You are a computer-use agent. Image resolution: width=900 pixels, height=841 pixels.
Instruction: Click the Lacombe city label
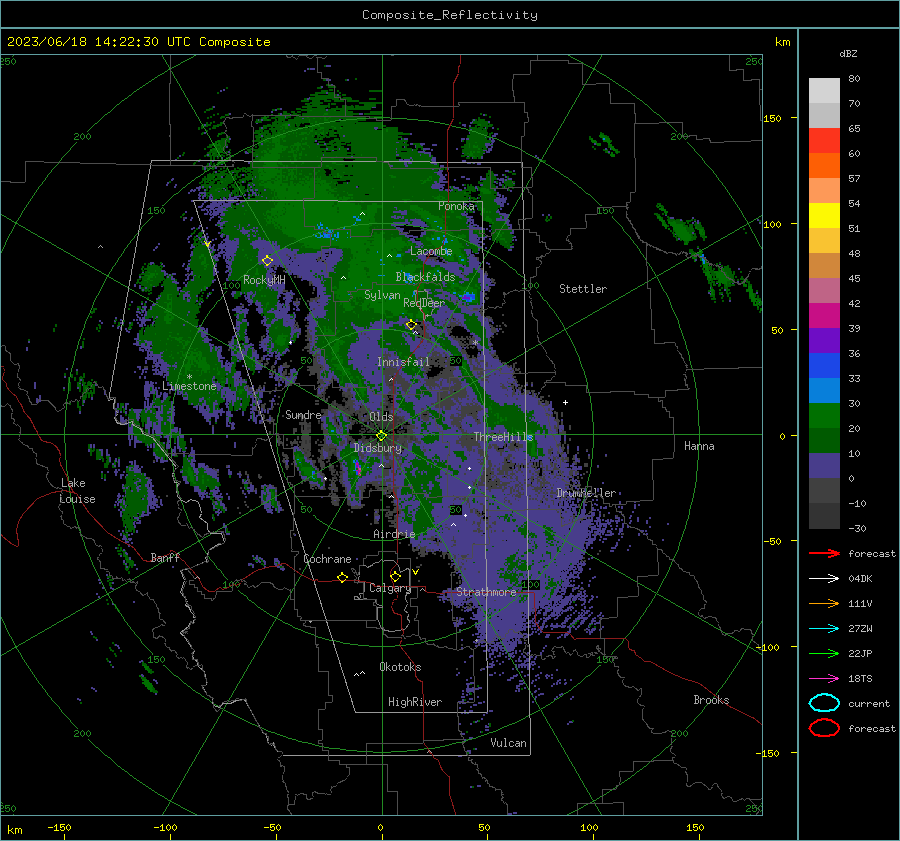[431, 251]
